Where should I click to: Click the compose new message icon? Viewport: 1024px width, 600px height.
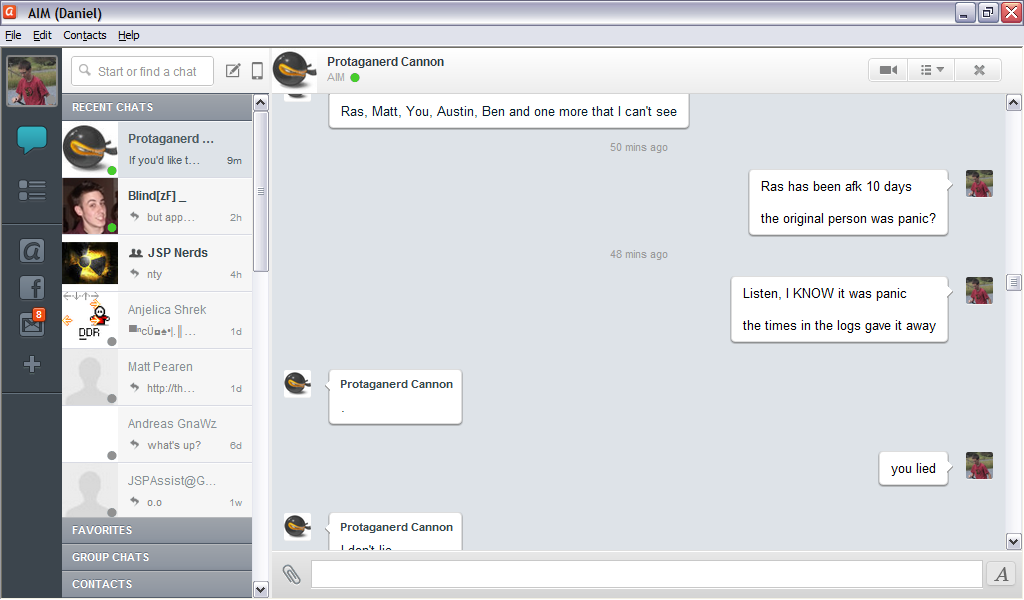pyautogui.click(x=233, y=71)
